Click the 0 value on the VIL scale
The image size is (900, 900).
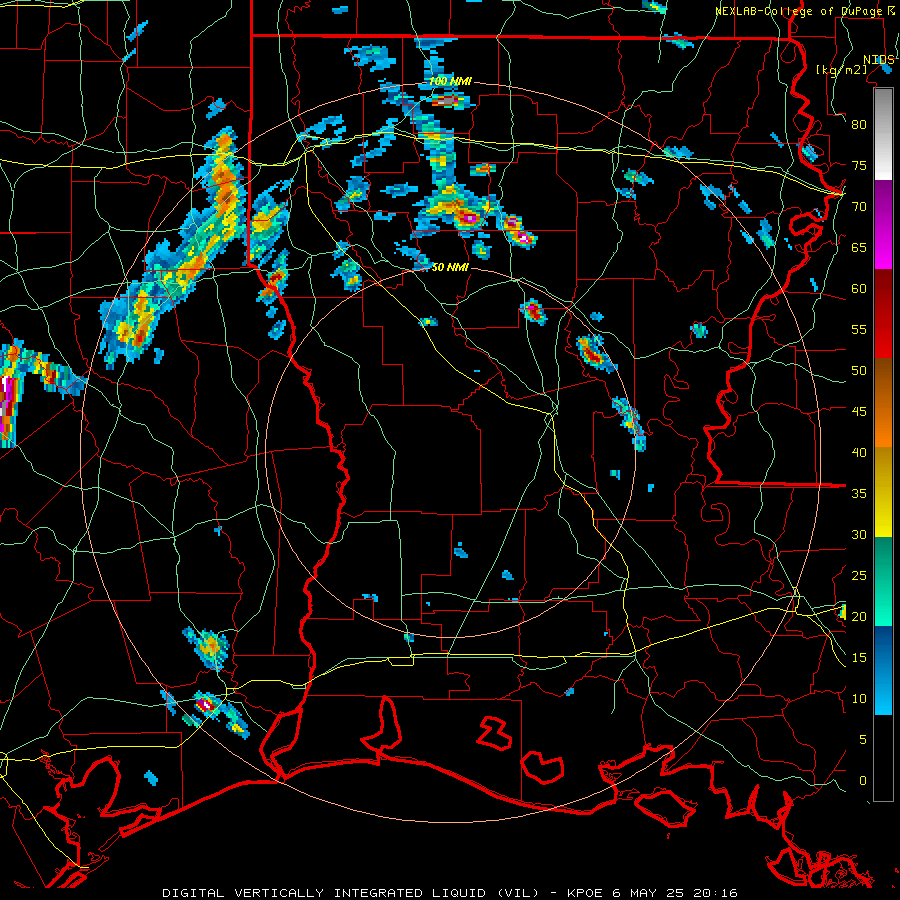863,781
